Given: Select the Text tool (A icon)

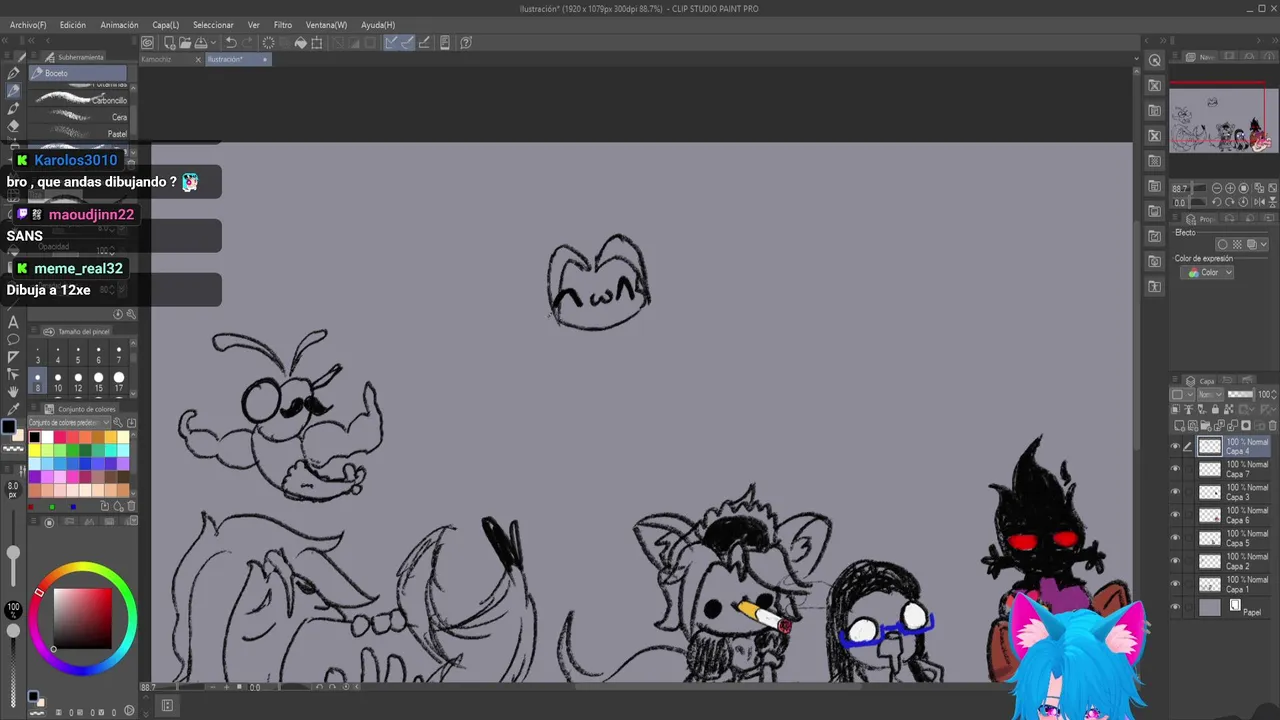Looking at the screenshot, I should (x=13, y=322).
